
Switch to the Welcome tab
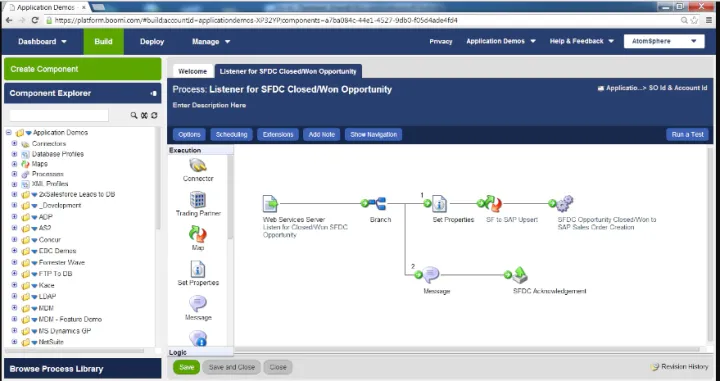192,71
